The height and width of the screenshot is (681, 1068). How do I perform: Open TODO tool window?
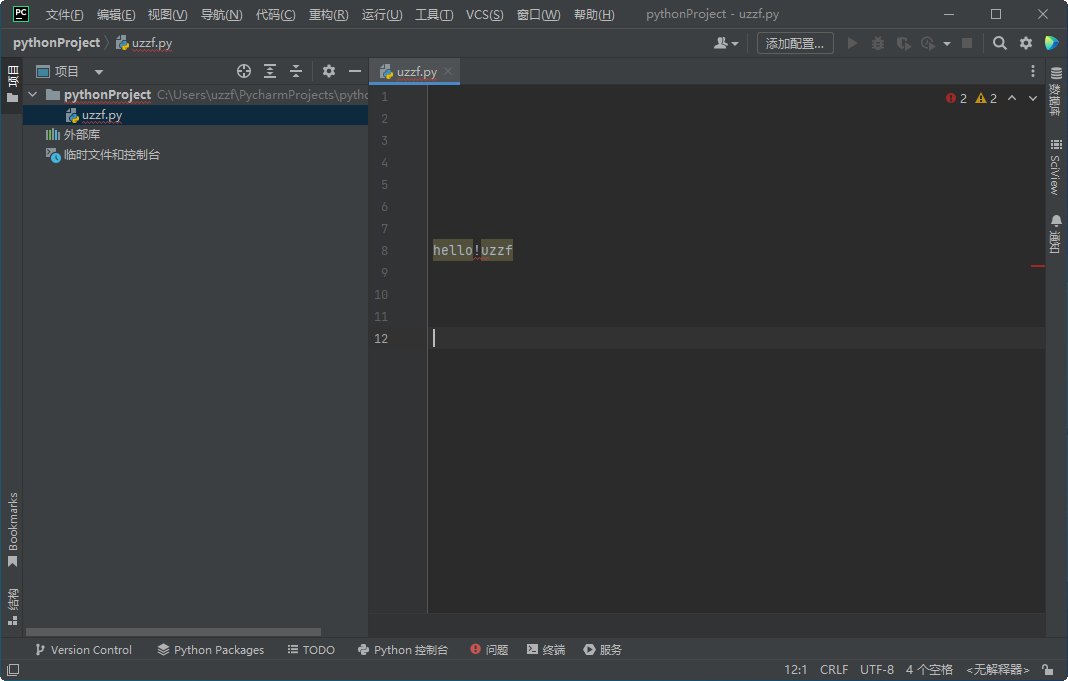coord(311,650)
